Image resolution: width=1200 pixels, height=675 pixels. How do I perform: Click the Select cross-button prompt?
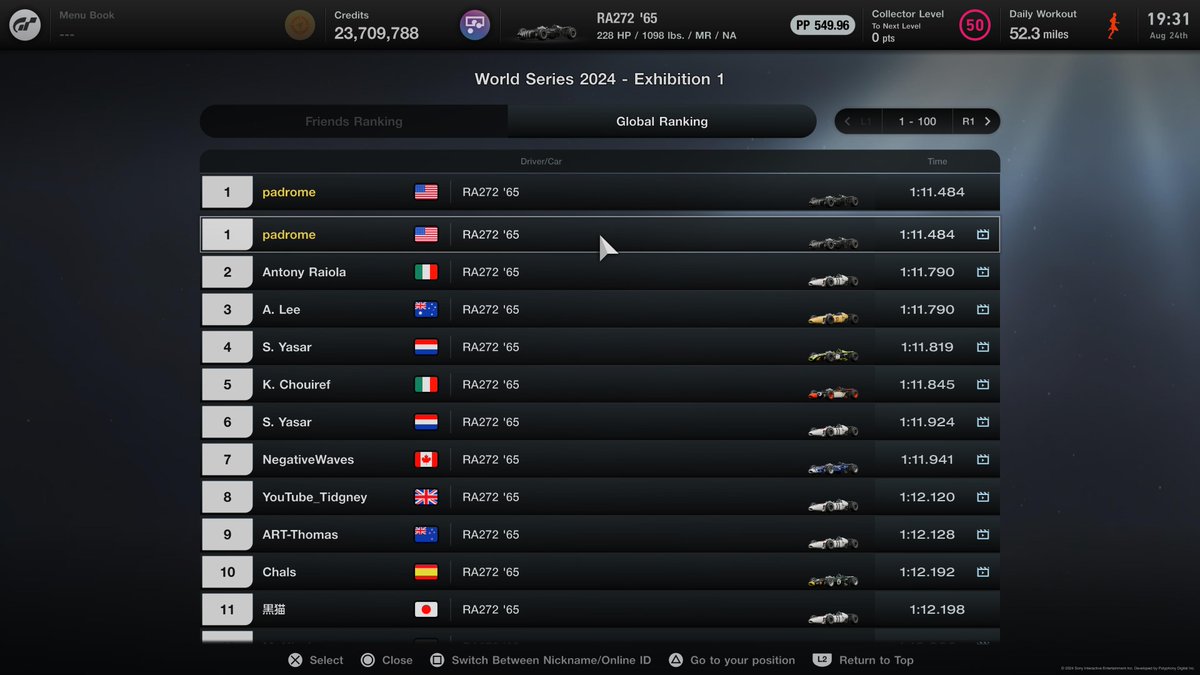pos(315,660)
